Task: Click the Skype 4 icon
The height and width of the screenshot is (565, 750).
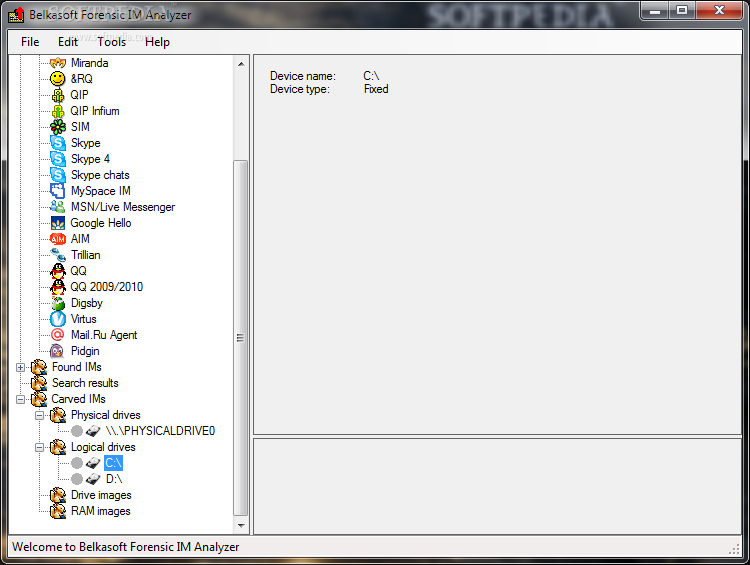Action: [58, 159]
